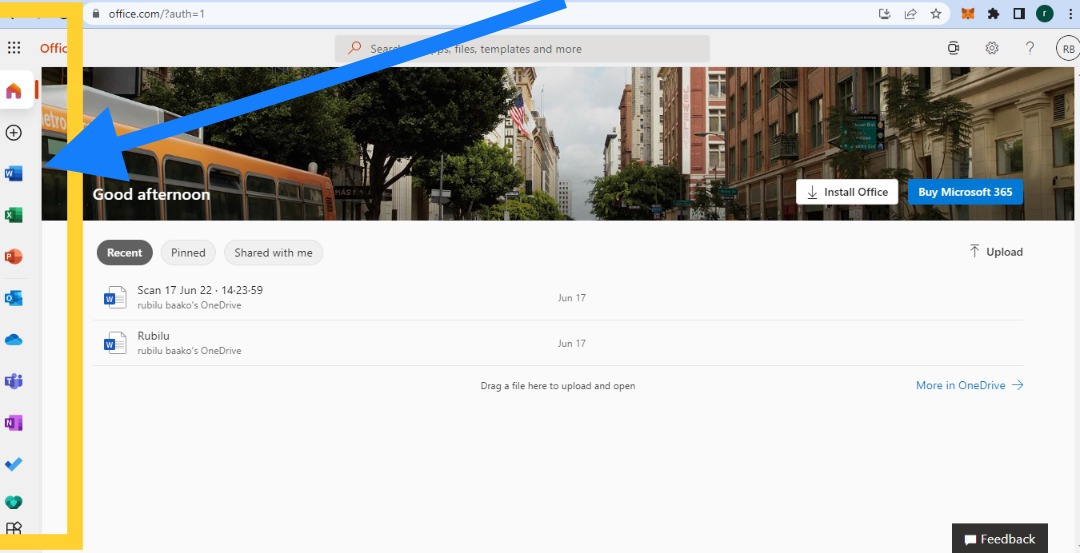
Task: Open the Excel app in sidebar
Action: tap(14, 216)
